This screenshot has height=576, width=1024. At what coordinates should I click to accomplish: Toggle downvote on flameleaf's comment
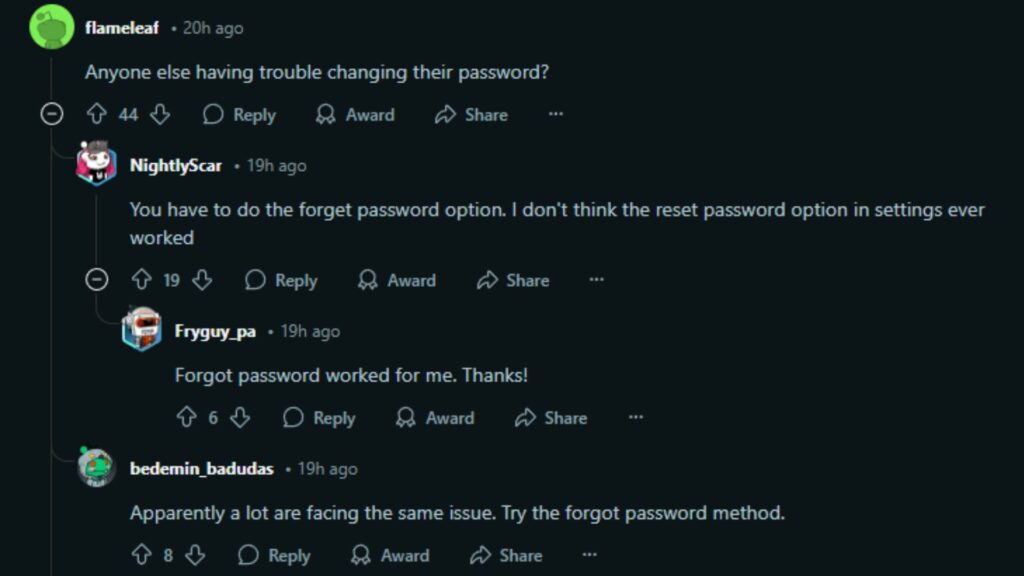coord(159,115)
